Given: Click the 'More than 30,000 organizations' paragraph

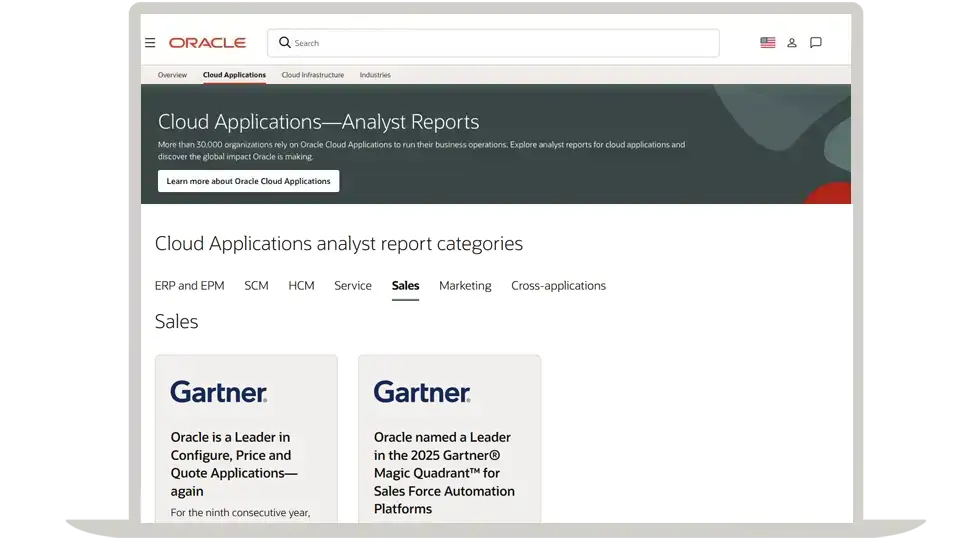Looking at the screenshot, I should tap(421, 151).
